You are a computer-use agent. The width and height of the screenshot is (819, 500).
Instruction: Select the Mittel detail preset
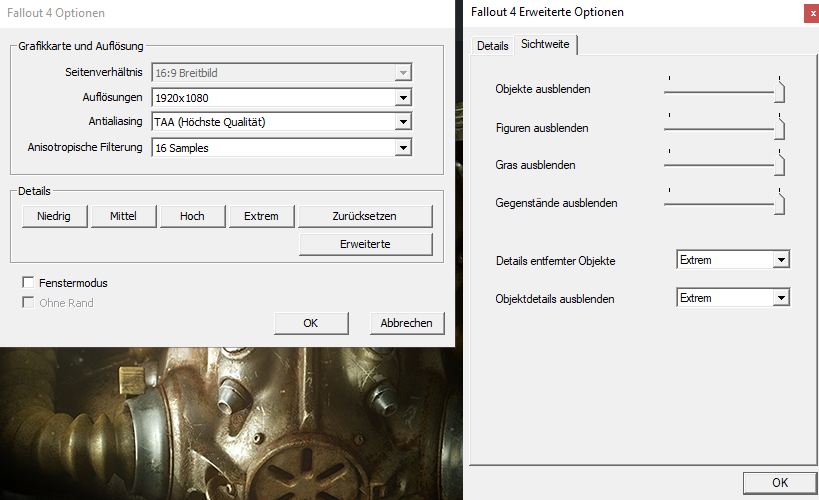(x=123, y=216)
